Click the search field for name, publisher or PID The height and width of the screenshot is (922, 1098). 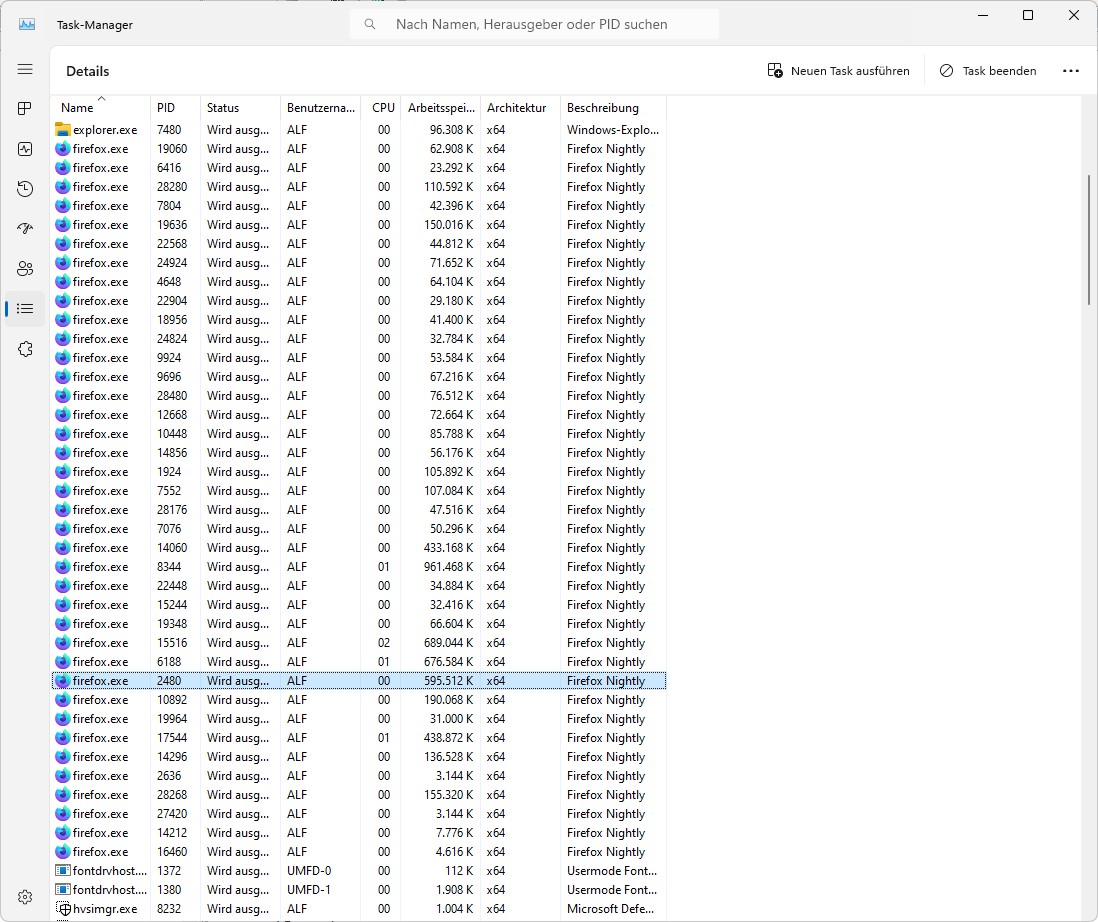[534, 25]
